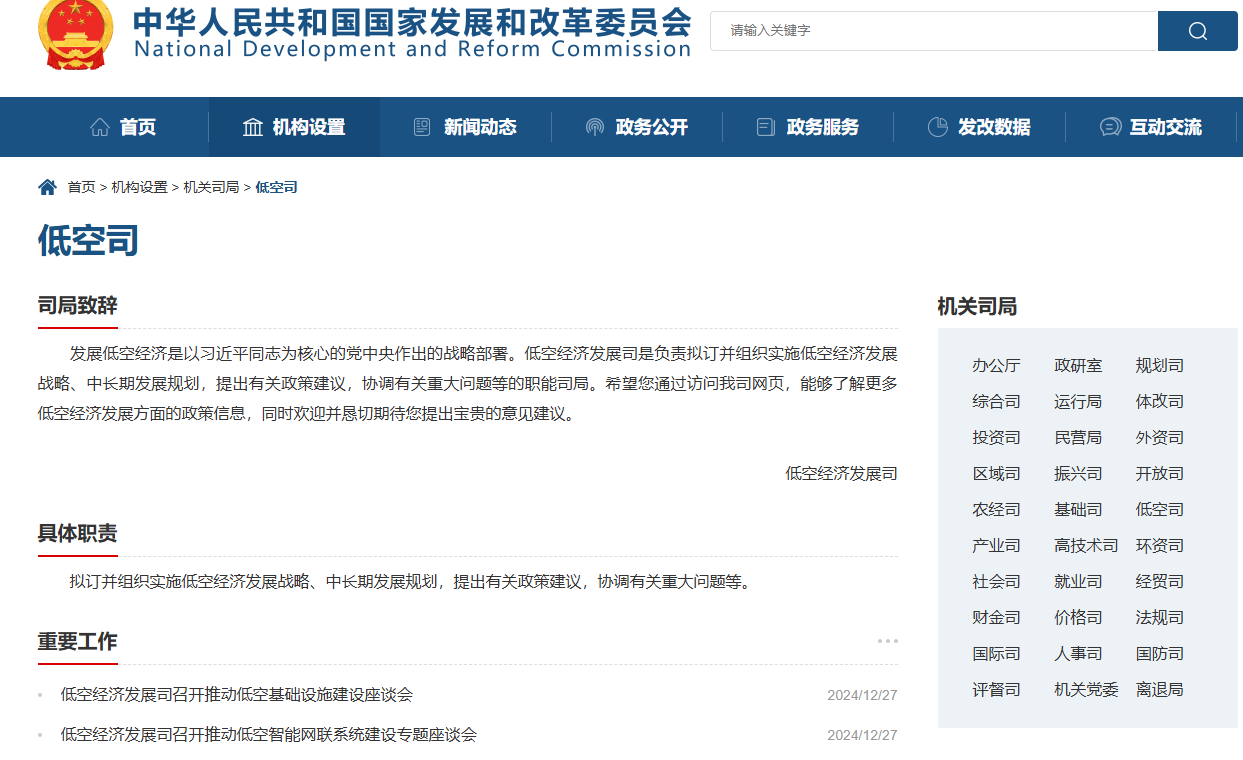Open the 低空基础设施建设座谈会 article
1243x760 pixels.
[236, 694]
